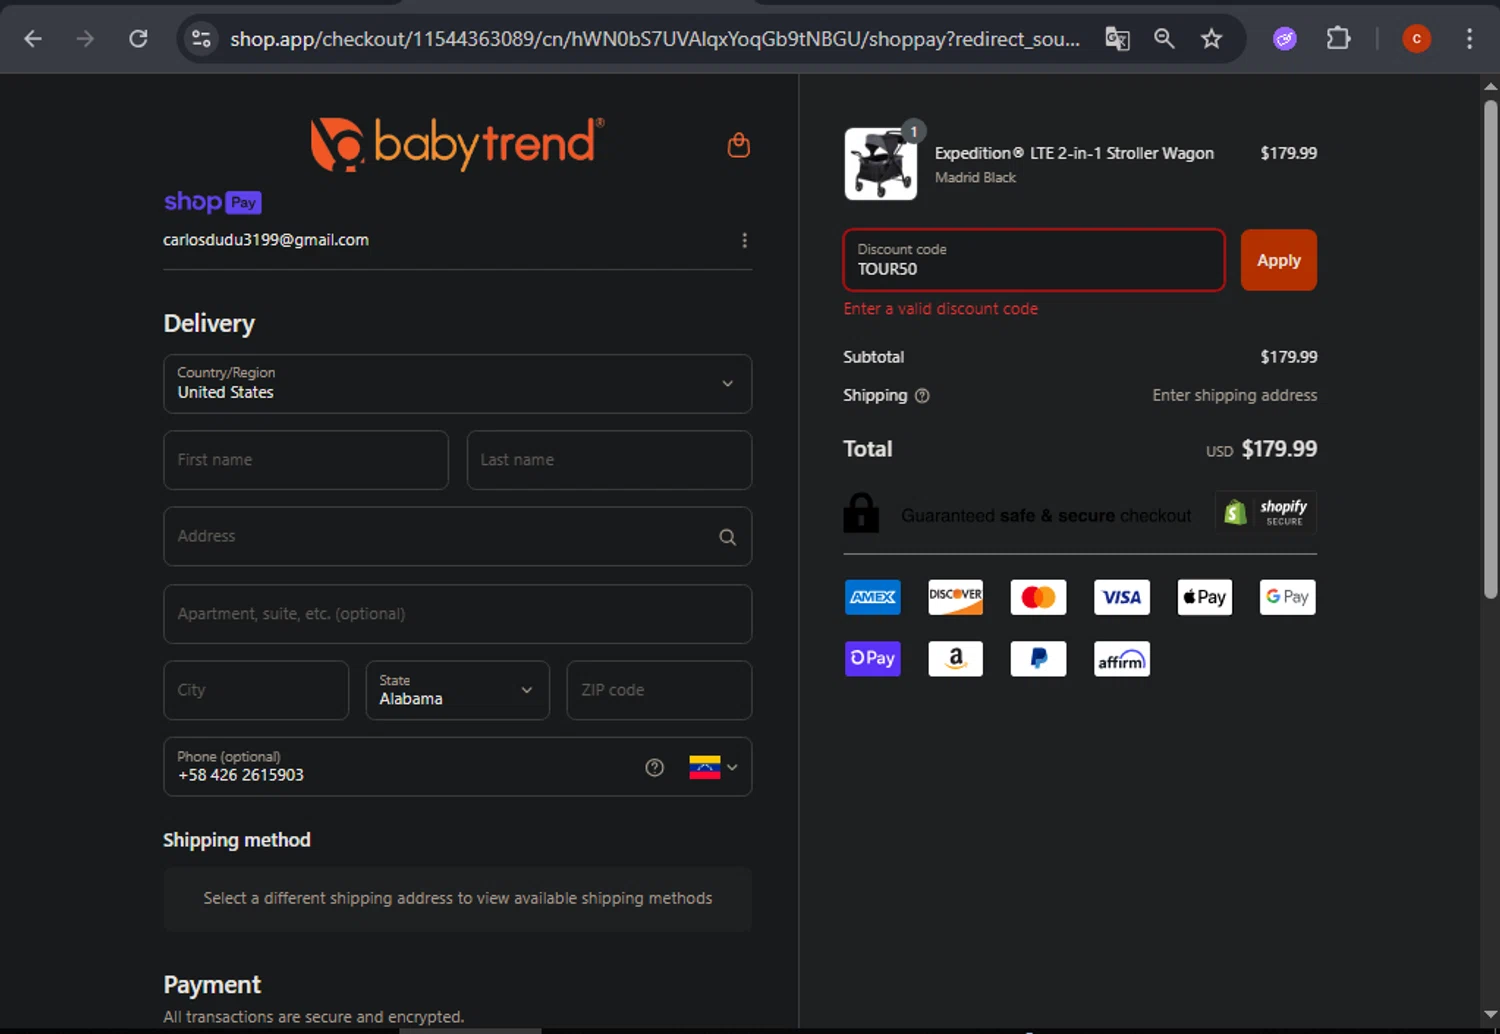Open the Country/Region dropdown

[458, 384]
